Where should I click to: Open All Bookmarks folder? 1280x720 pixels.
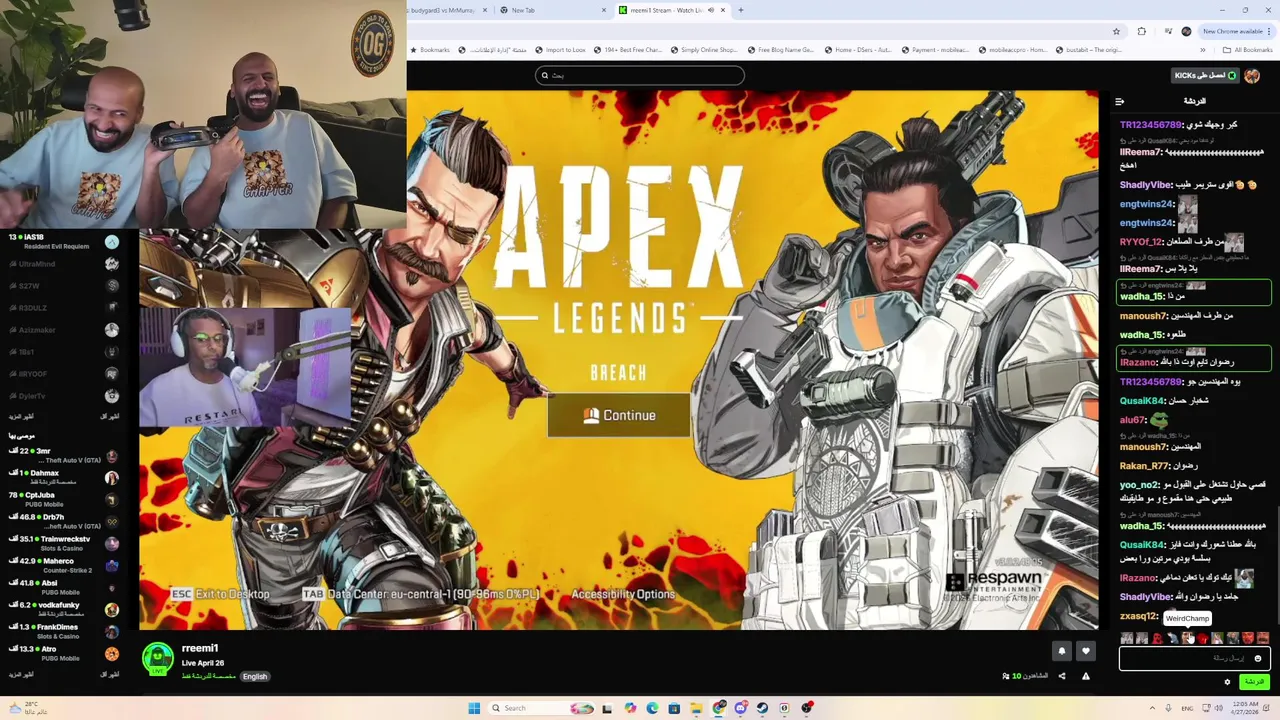click(x=1248, y=50)
